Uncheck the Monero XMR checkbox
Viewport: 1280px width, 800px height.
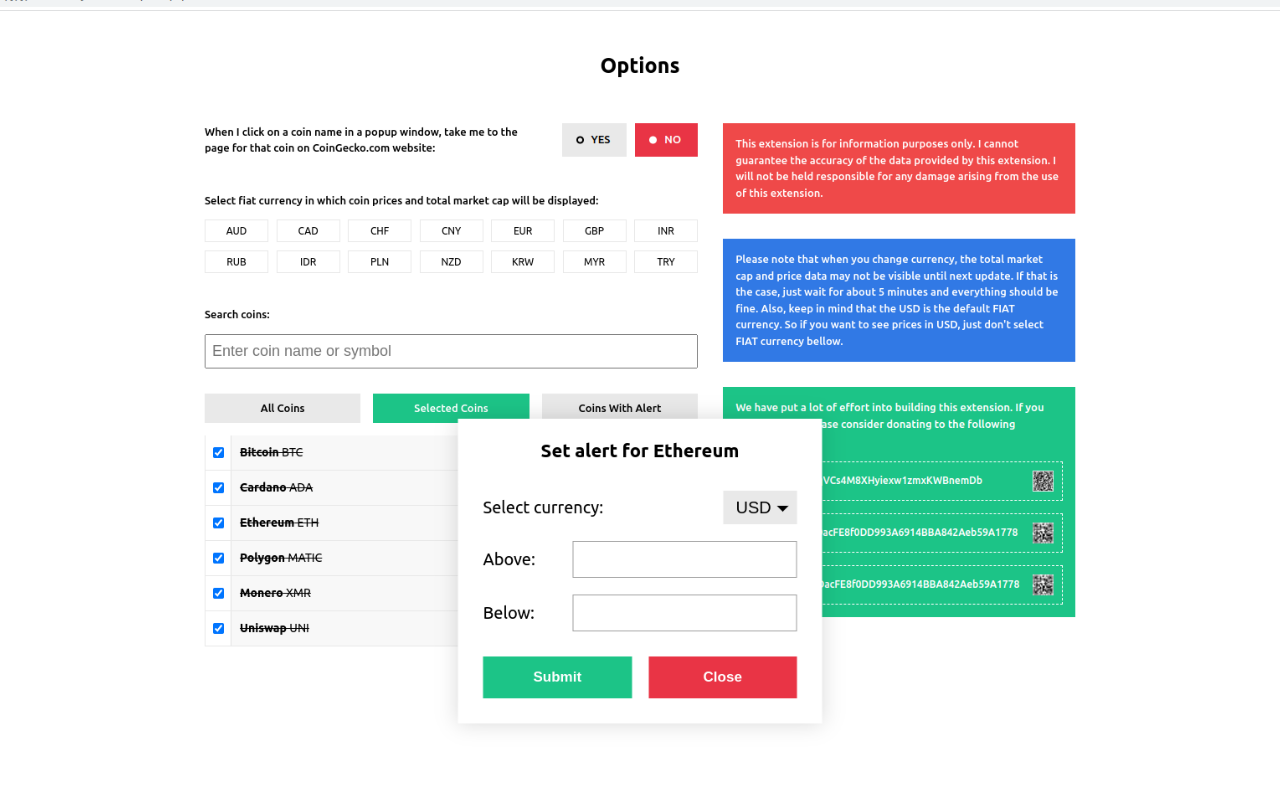coord(218,593)
